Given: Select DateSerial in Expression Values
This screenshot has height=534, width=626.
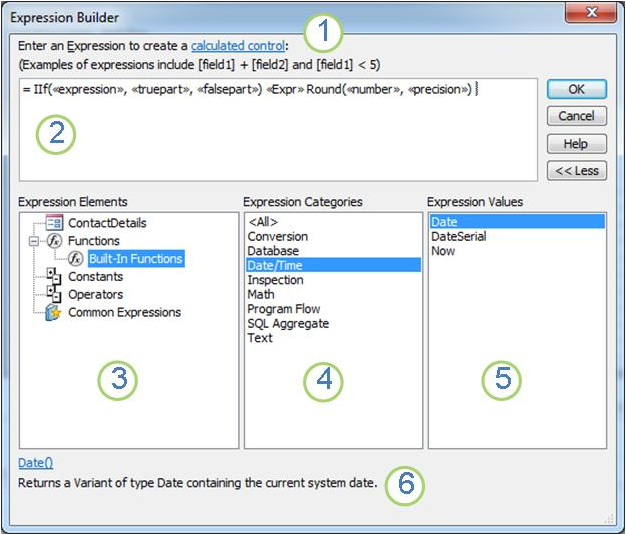Looking at the screenshot, I should pos(517,236).
